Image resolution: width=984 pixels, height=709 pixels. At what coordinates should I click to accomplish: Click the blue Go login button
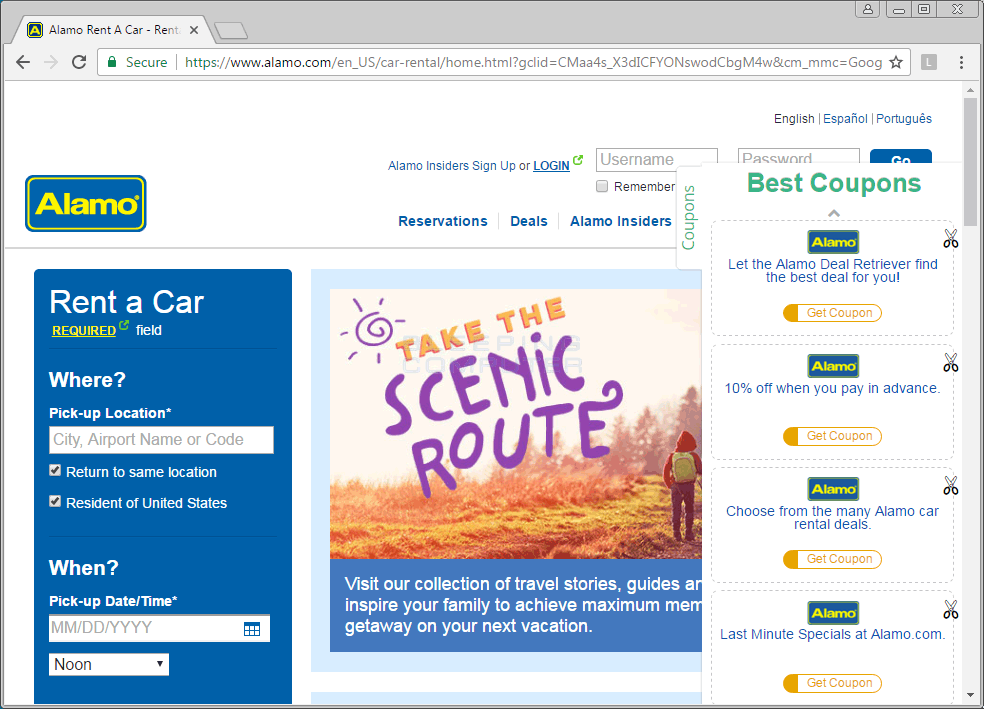point(901,157)
